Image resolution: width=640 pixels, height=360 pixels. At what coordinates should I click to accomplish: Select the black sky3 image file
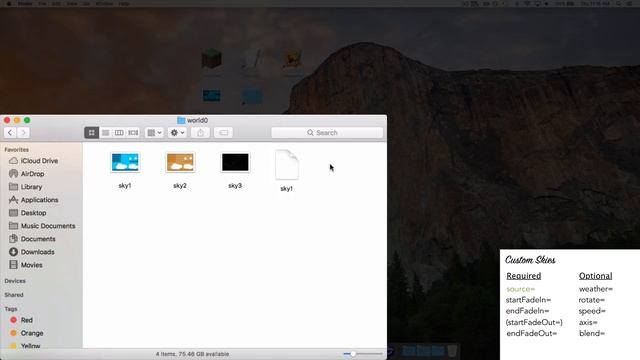point(235,162)
